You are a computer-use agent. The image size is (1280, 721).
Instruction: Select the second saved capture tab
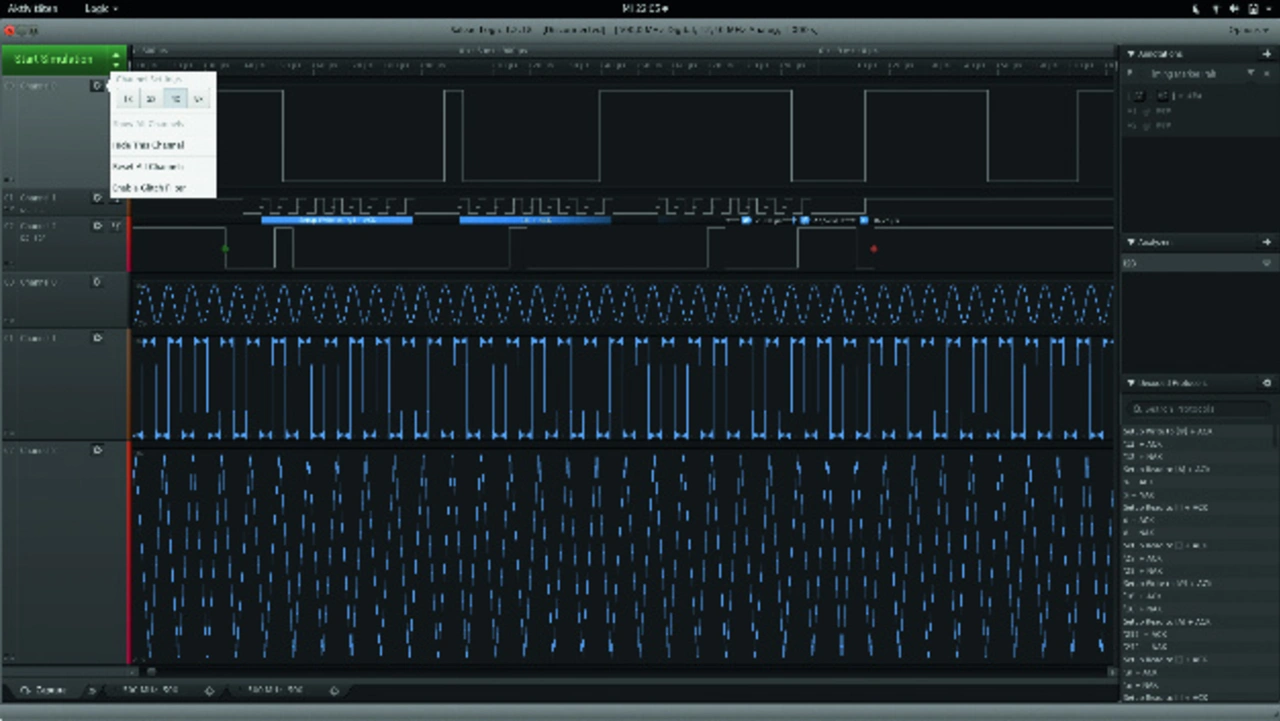click(275, 690)
